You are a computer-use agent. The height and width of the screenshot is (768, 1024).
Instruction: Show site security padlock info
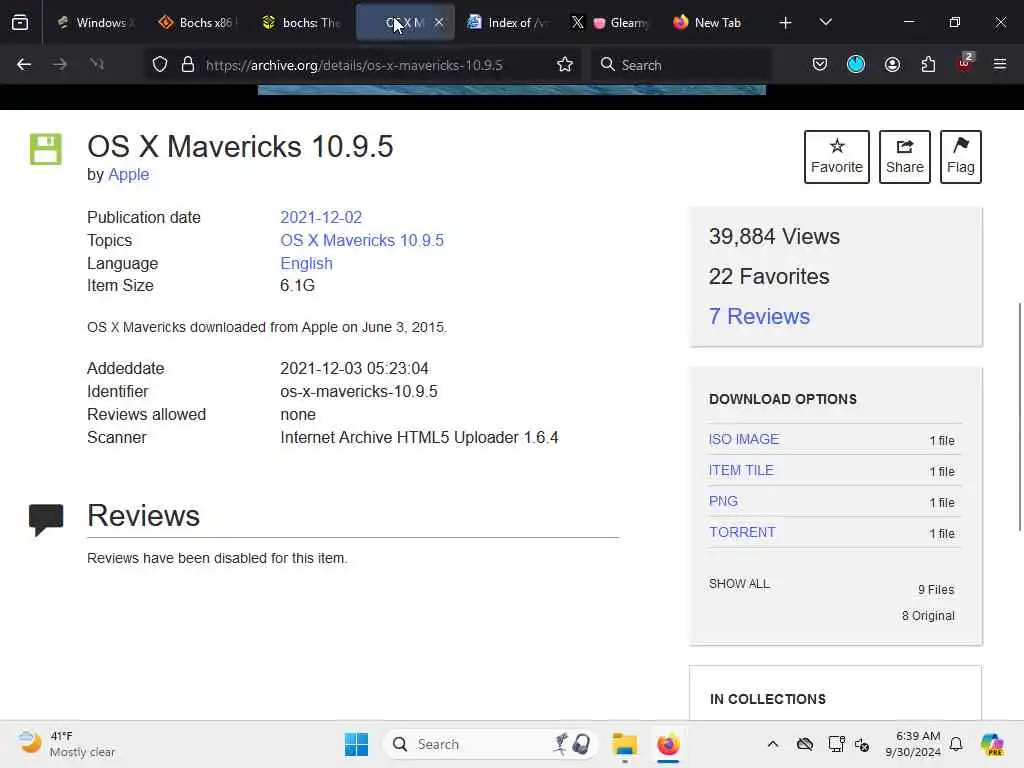click(188, 64)
